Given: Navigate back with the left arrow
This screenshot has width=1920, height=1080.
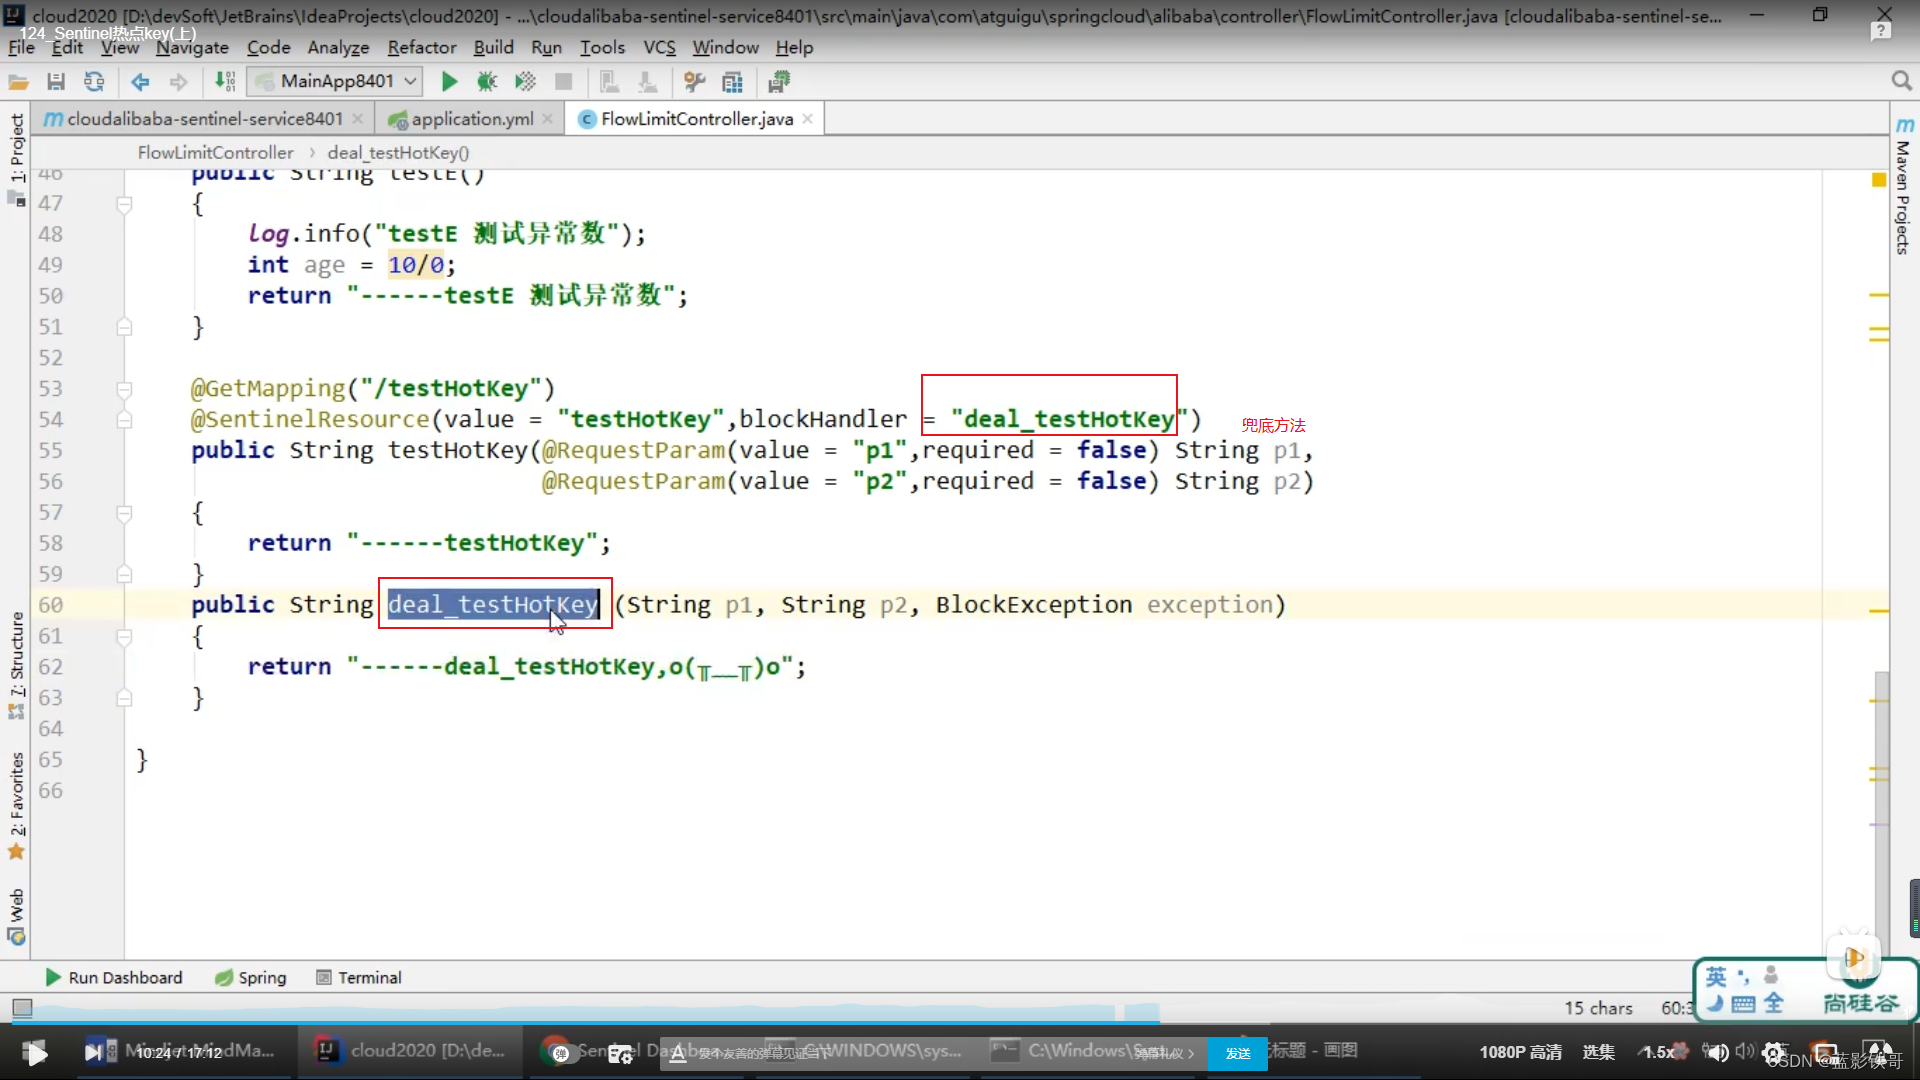Looking at the screenshot, I should click(140, 82).
